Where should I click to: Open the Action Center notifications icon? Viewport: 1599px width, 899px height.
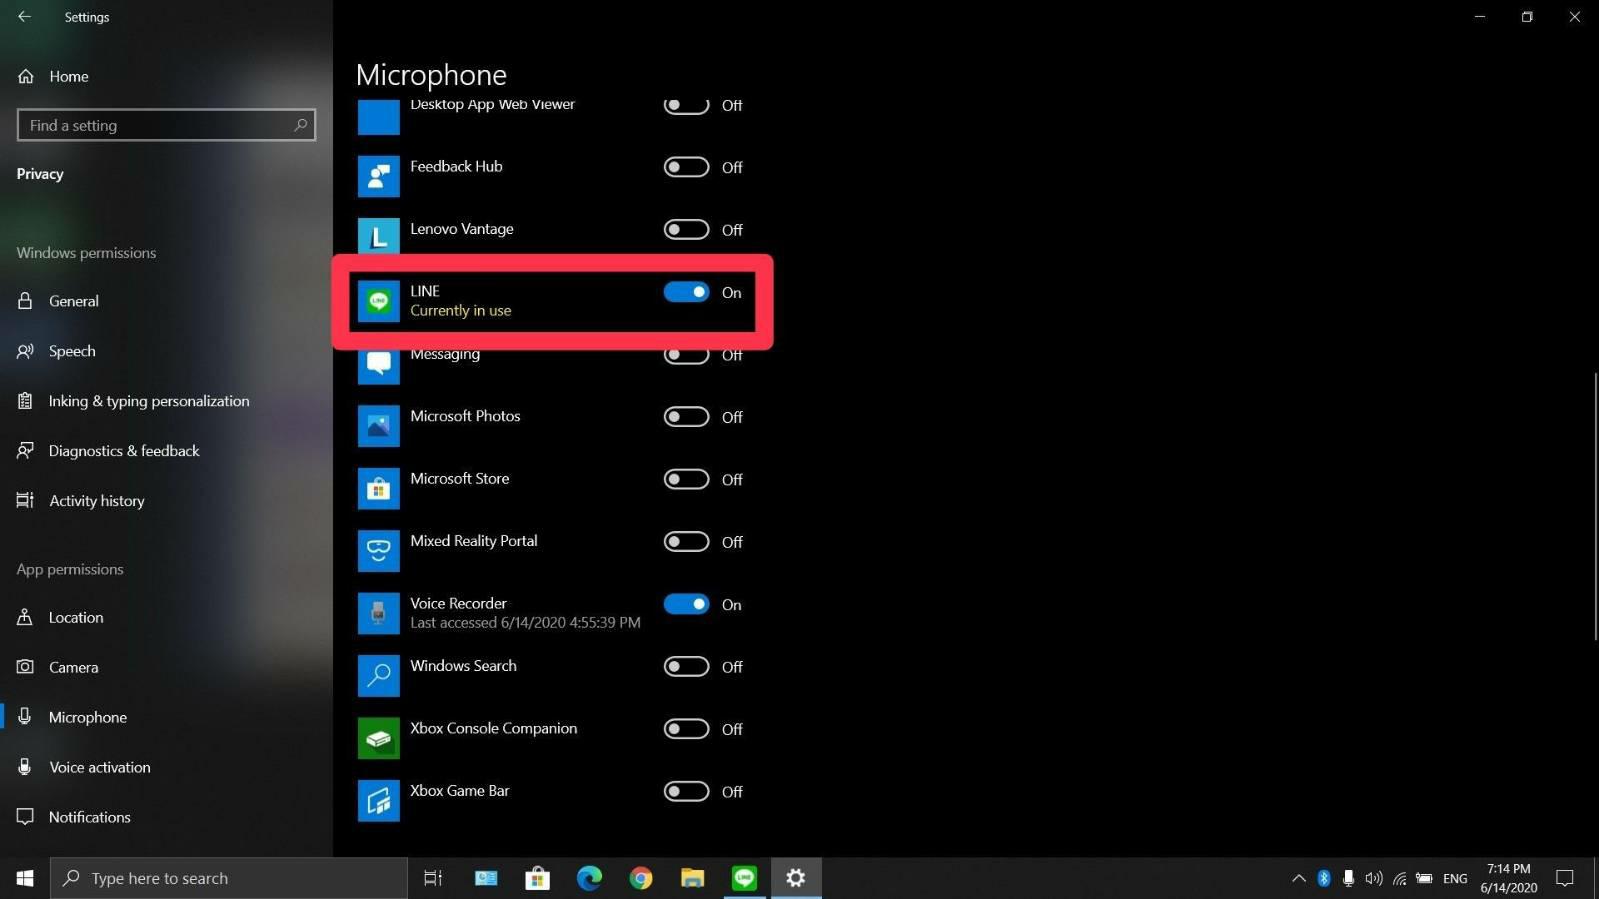pyautogui.click(x=1565, y=878)
